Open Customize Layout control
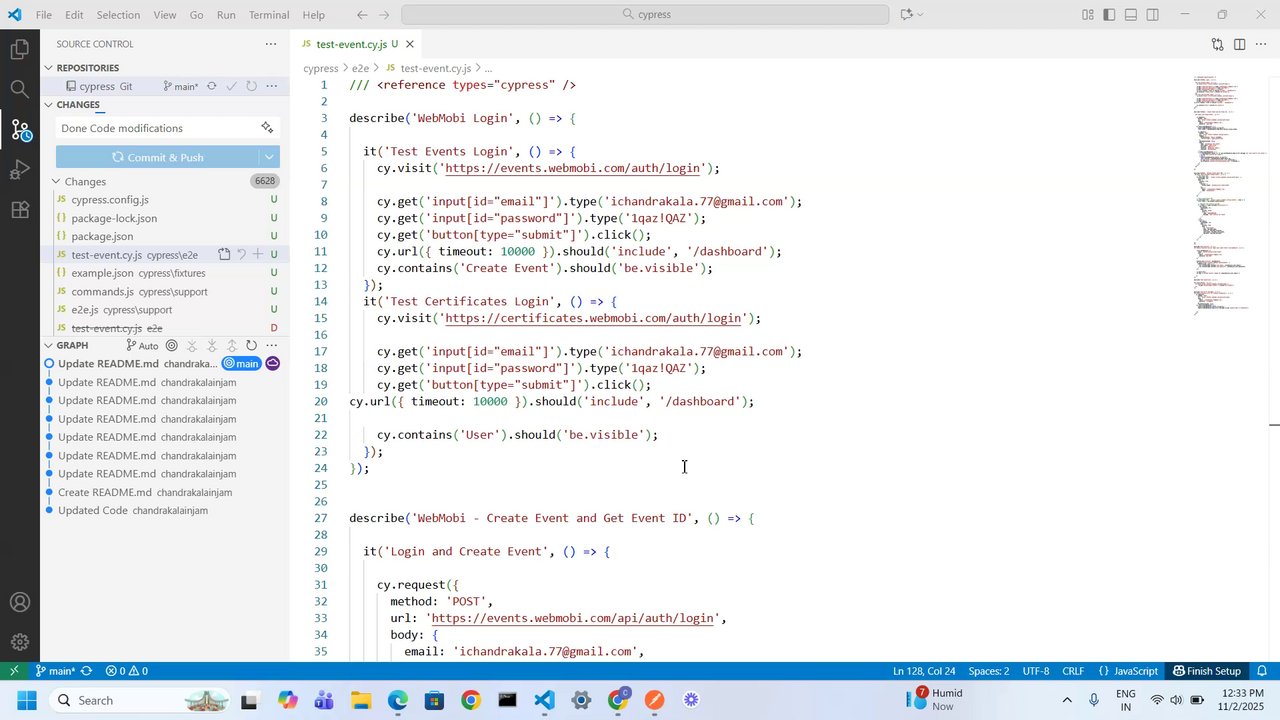The width and height of the screenshot is (1280, 720). (x=1087, y=15)
